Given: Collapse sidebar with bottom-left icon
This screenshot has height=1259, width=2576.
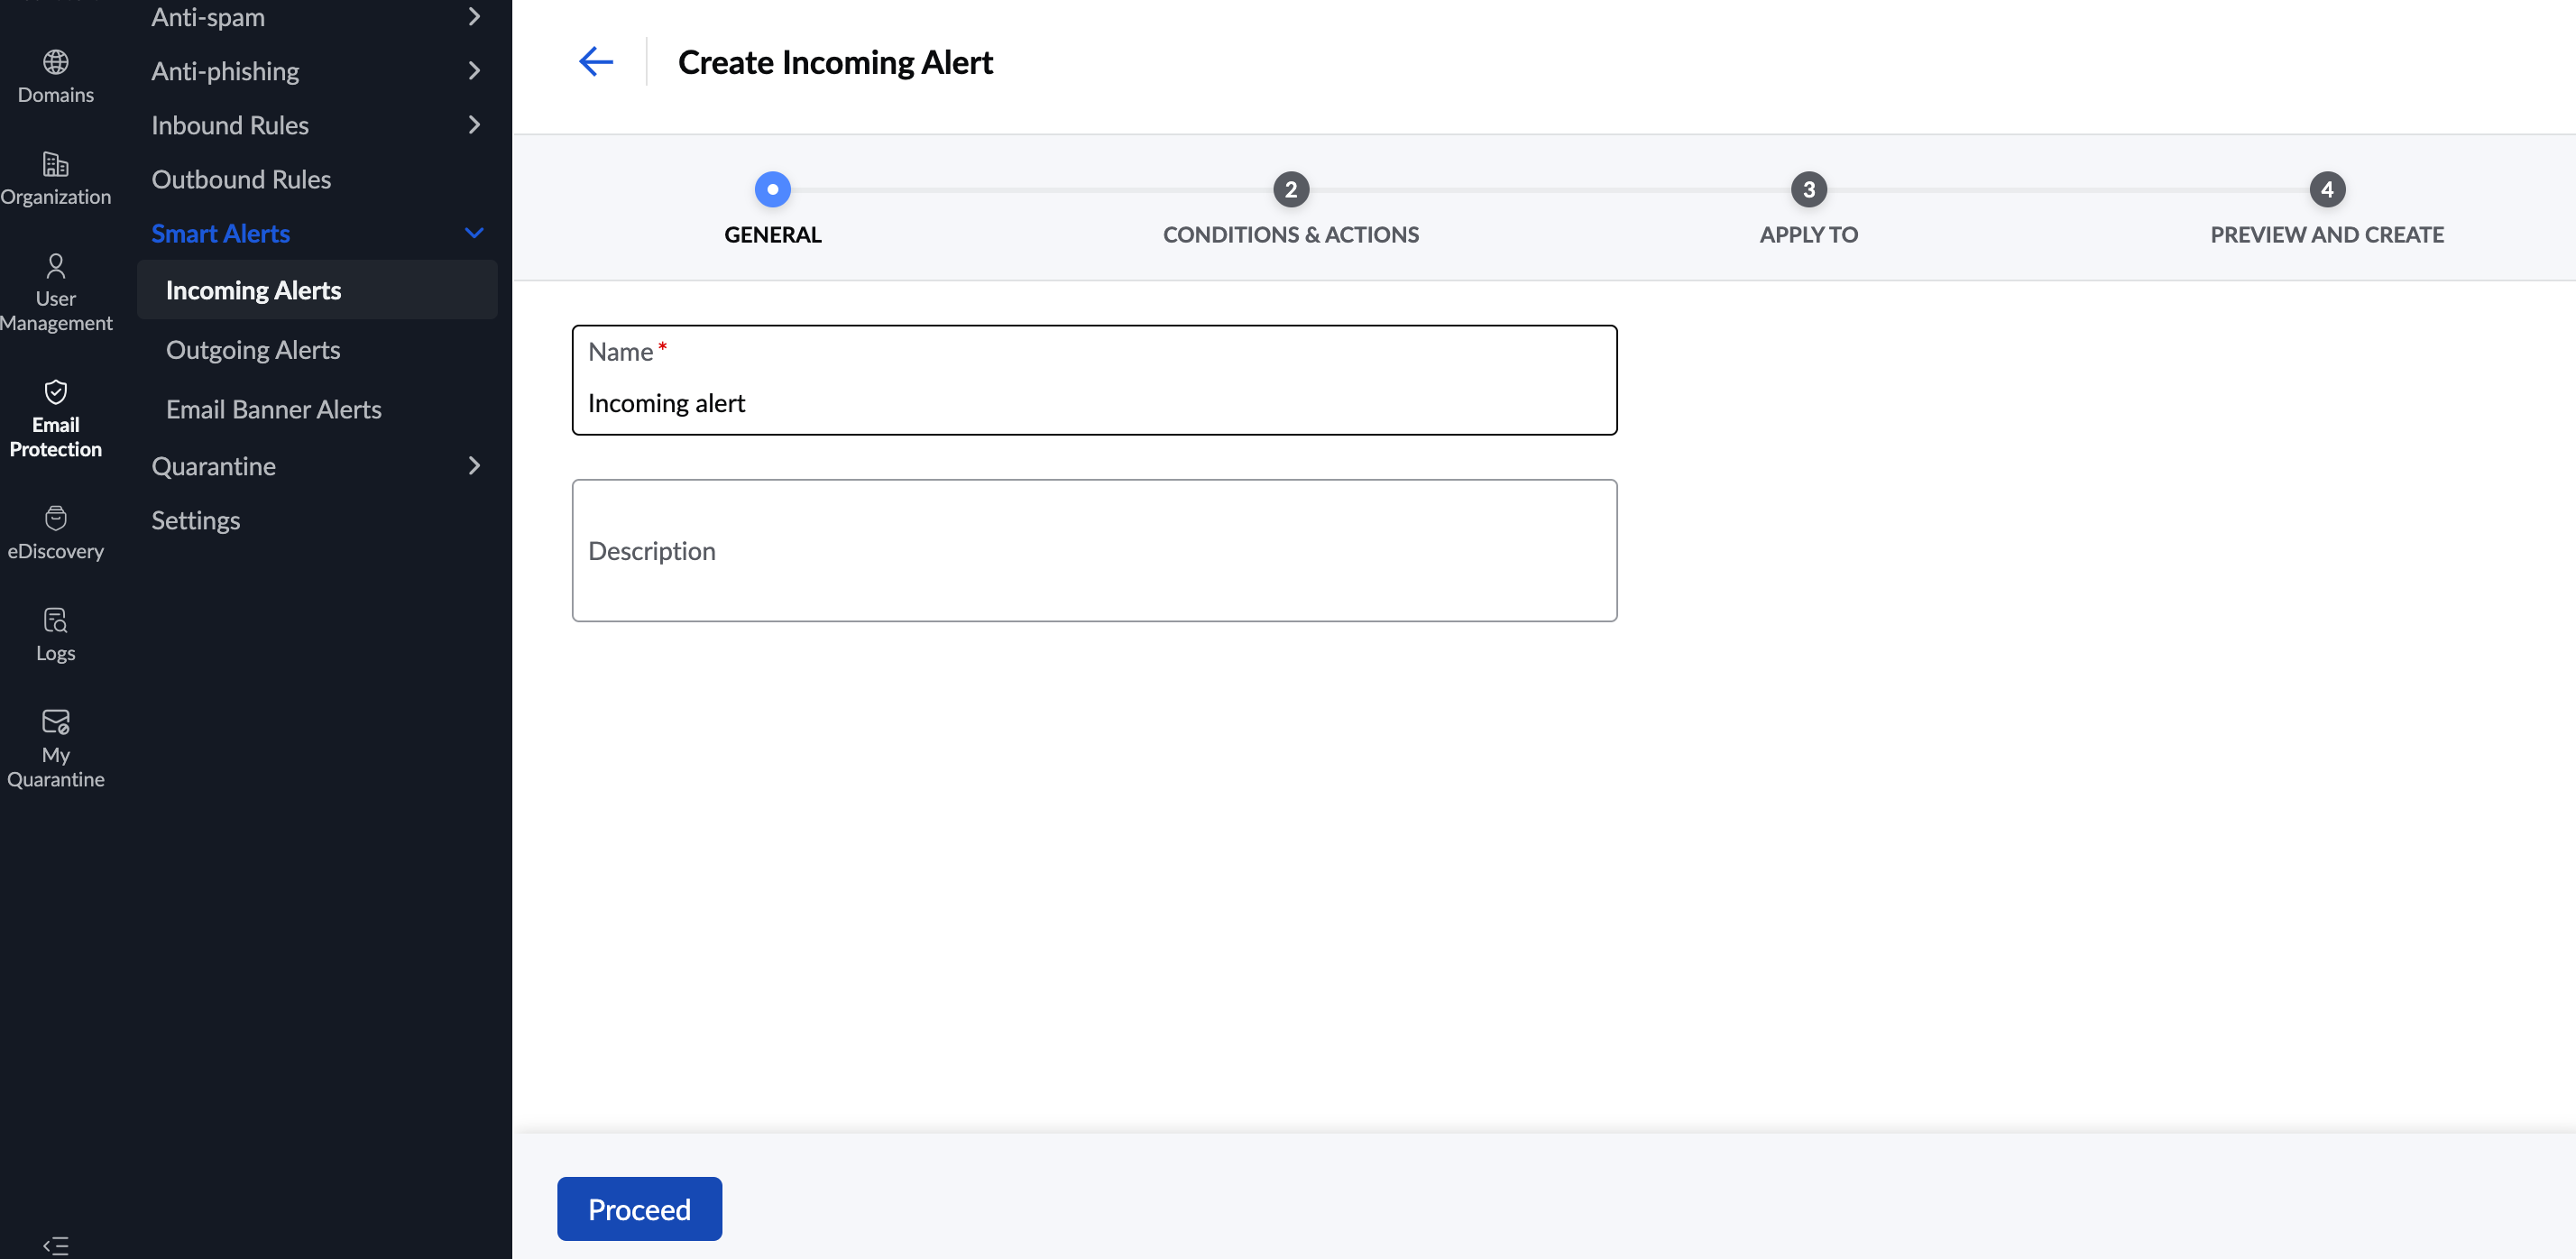Looking at the screenshot, I should click(56, 1245).
